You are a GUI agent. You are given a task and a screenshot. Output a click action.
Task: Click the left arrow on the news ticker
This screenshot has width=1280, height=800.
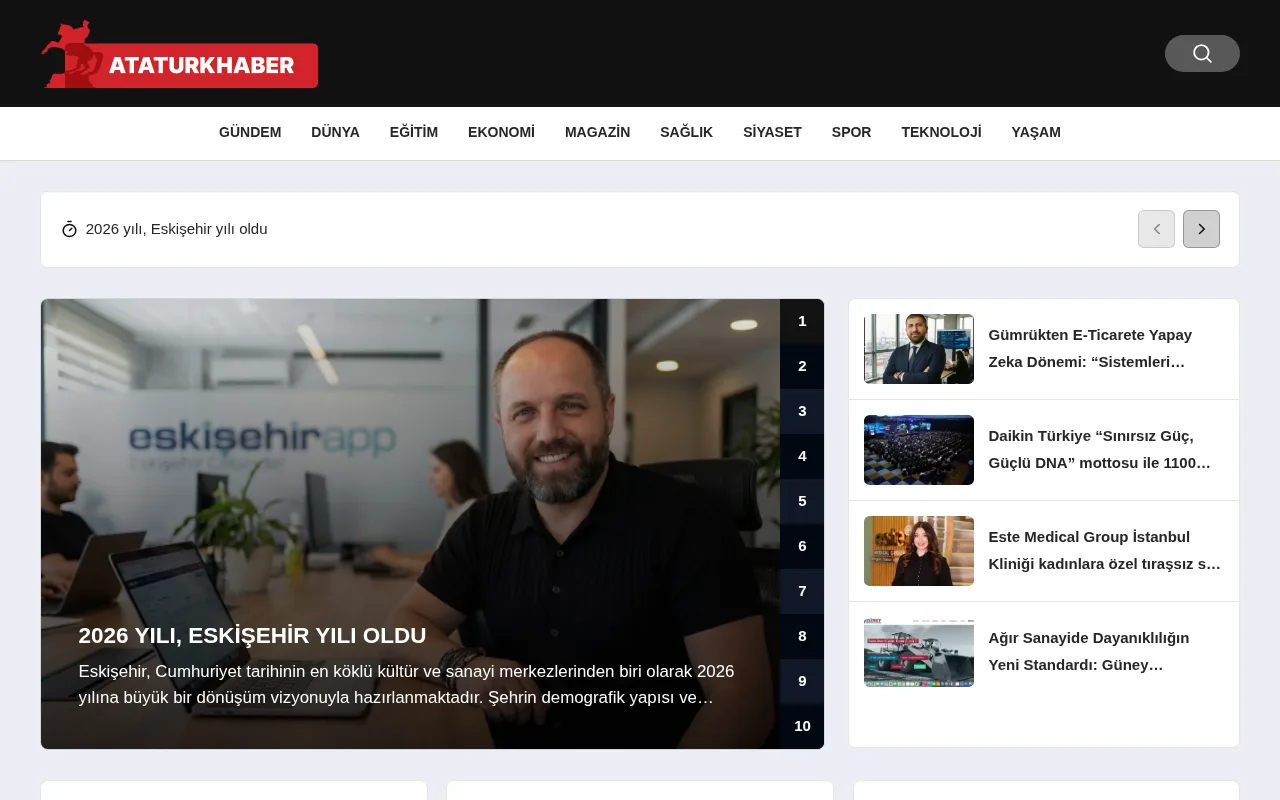(x=1156, y=229)
